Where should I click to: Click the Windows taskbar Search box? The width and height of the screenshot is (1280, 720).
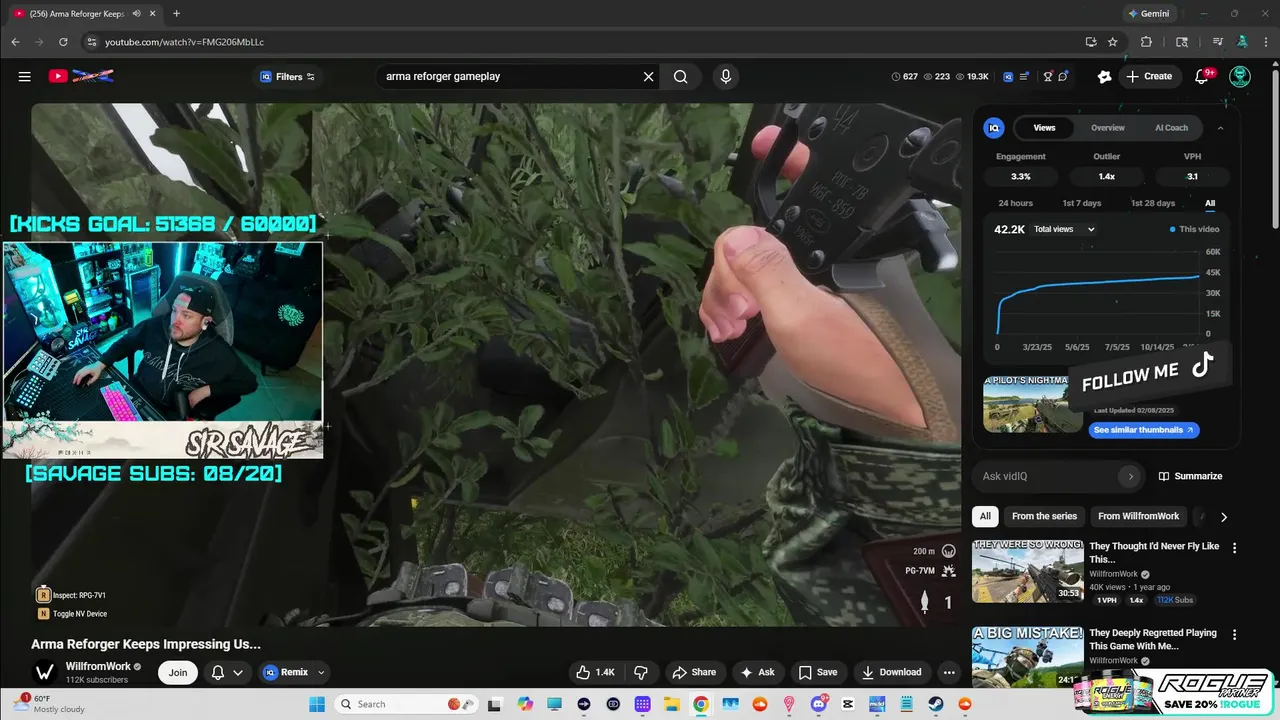click(408, 704)
